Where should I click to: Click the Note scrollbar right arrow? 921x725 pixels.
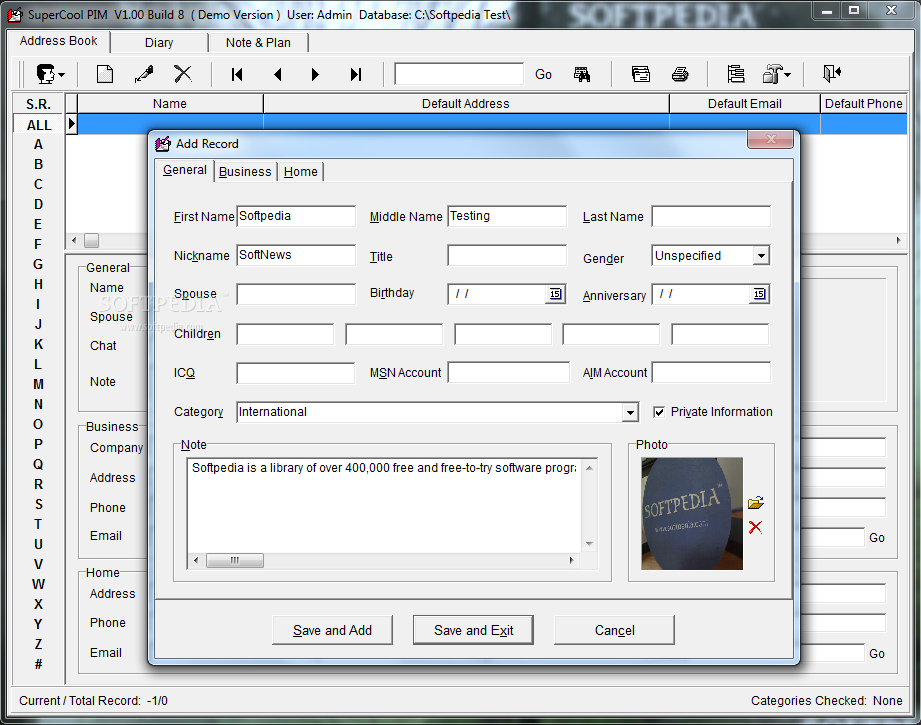tap(572, 560)
